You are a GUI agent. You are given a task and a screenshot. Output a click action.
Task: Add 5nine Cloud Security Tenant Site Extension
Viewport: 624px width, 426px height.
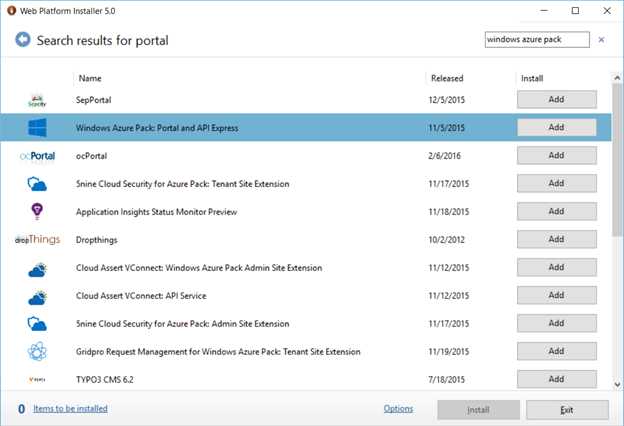click(557, 183)
